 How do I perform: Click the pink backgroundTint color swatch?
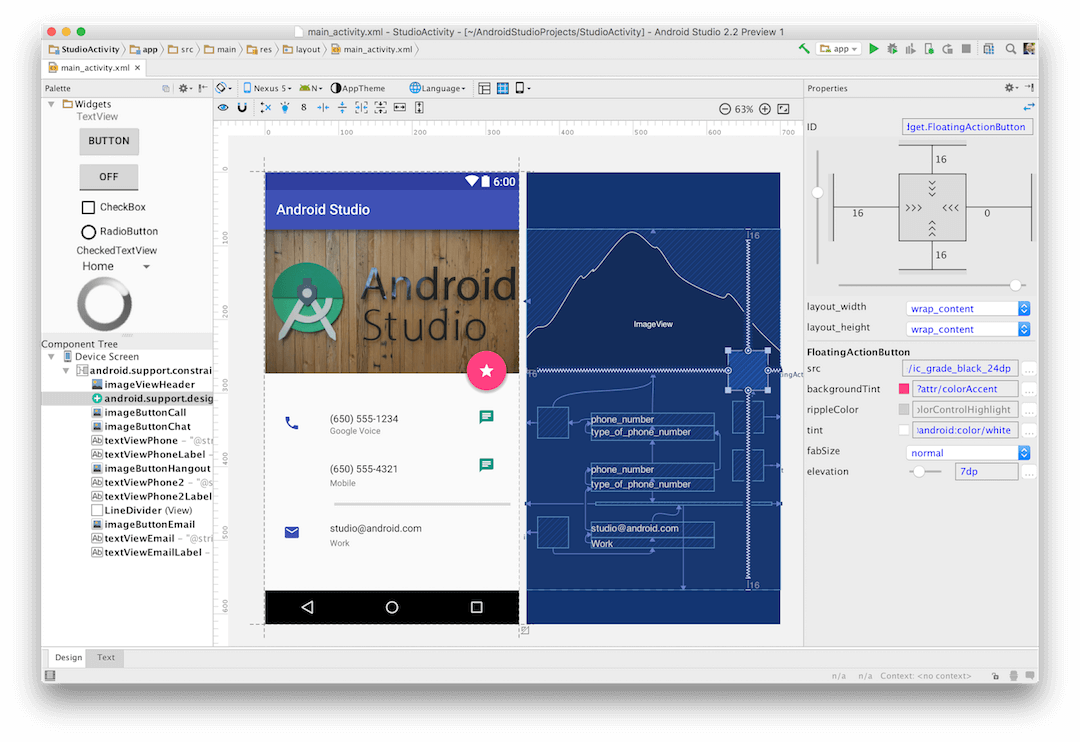coord(904,389)
